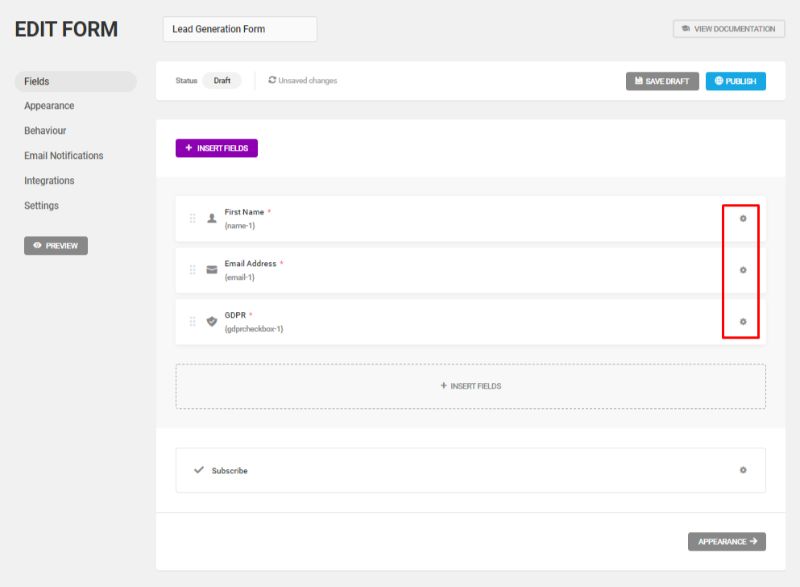The width and height of the screenshot is (800, 587).
Task: Open settings gear for First Name field
Action: point(743,218)
